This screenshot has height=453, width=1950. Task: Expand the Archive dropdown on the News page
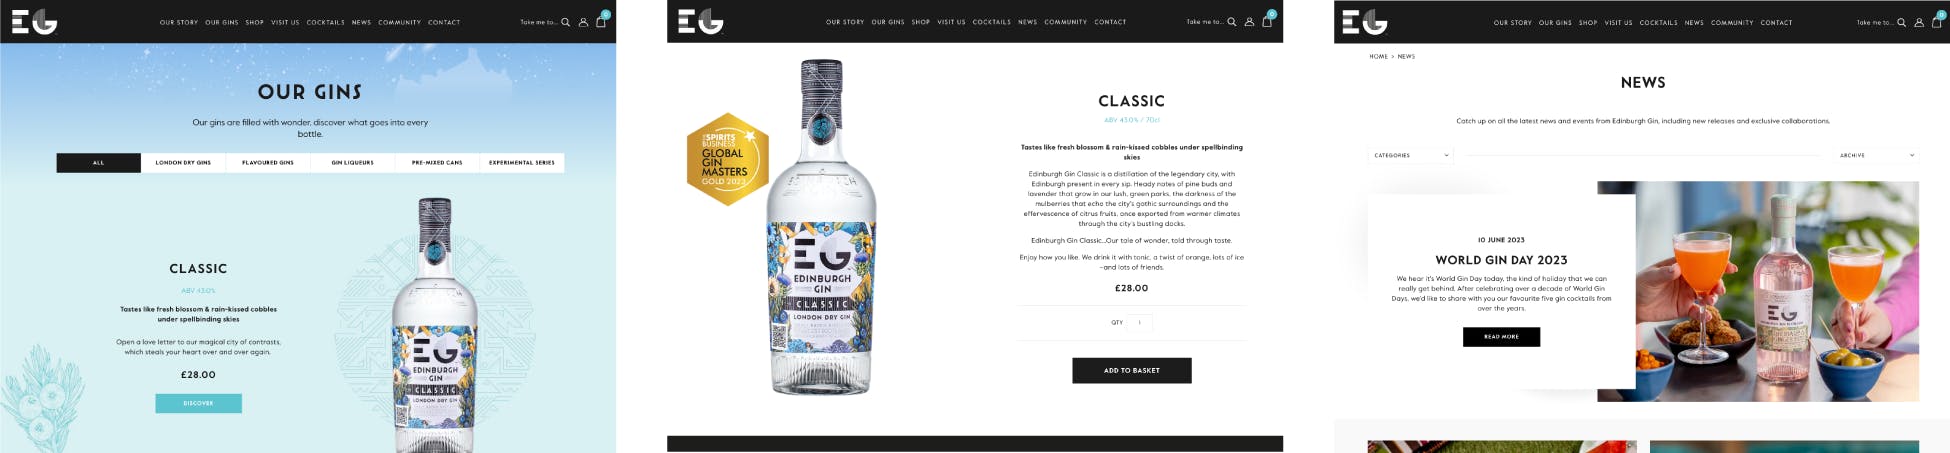point(1877,155)
